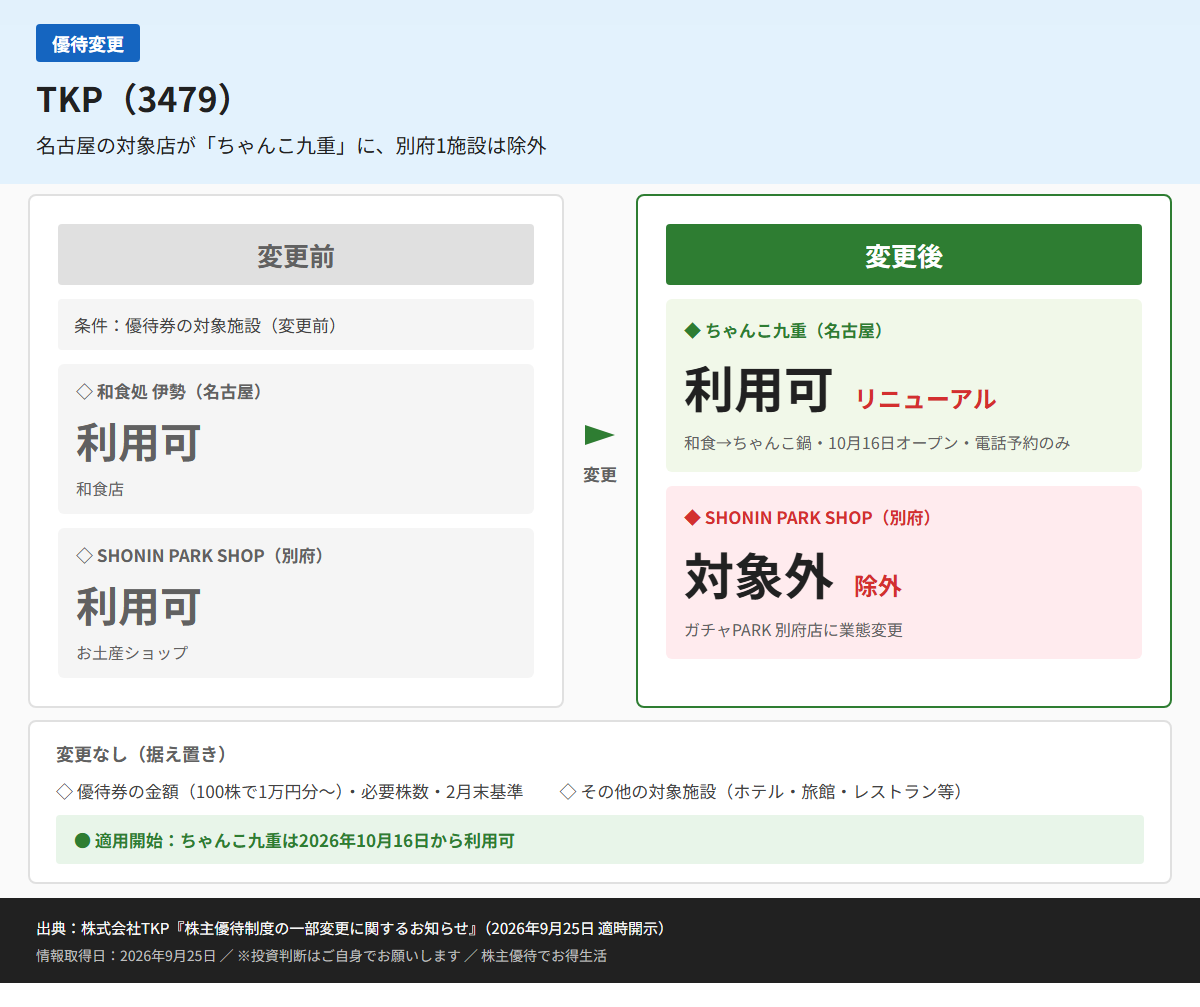Click the ガチャPARK 別府店に業態変更 line
The width and height of the screenshot is (1200, 1007).
coord(793,630)
